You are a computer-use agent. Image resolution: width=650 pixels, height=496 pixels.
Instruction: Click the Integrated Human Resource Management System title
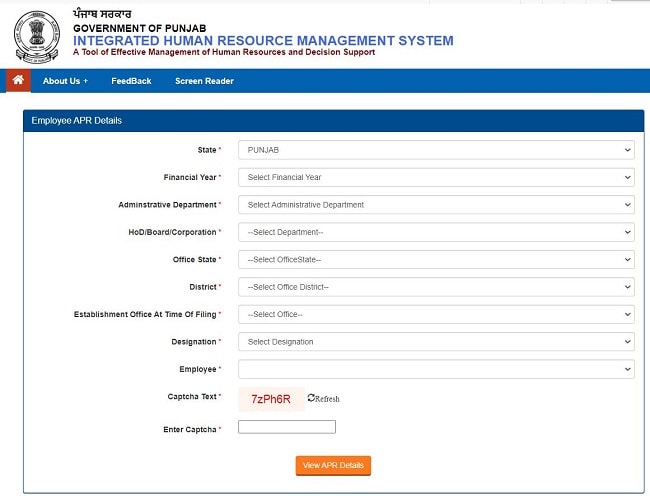263,41
